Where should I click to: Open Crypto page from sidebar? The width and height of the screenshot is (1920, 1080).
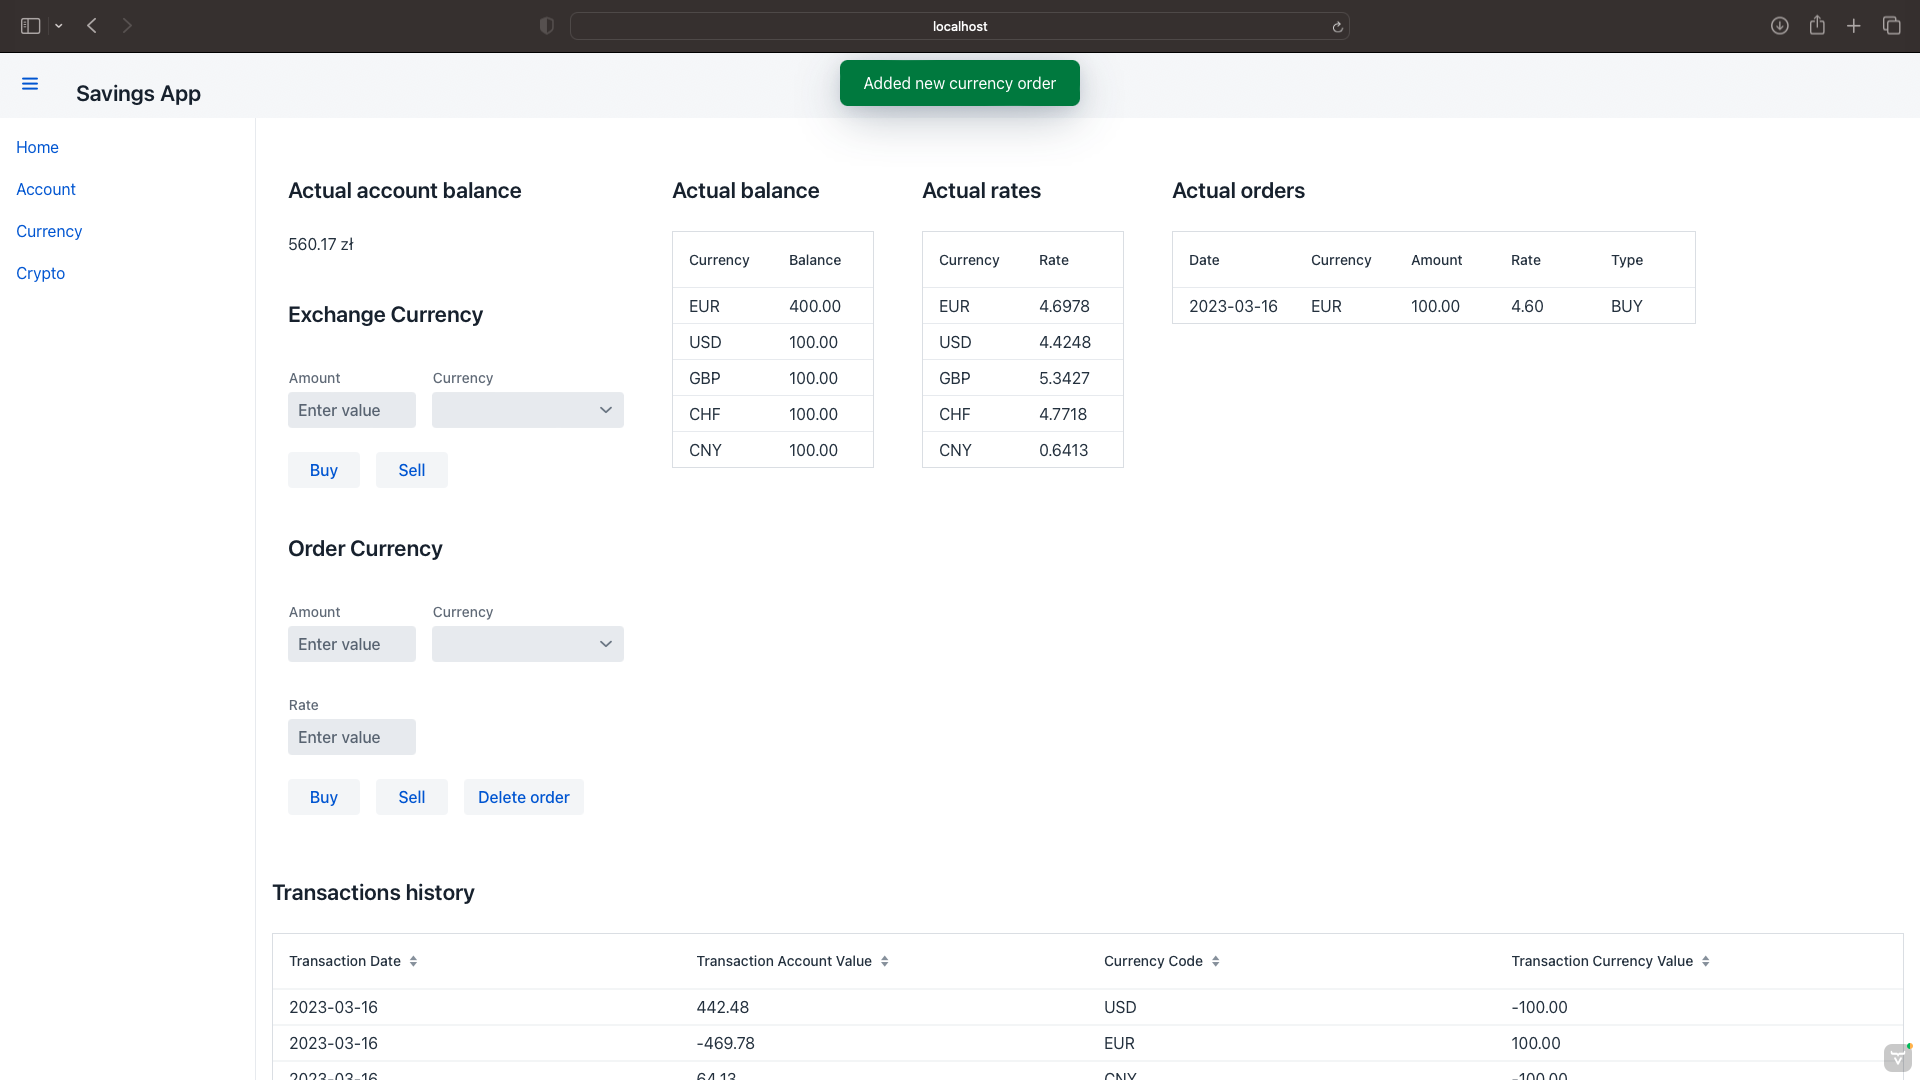coord(40,273)
